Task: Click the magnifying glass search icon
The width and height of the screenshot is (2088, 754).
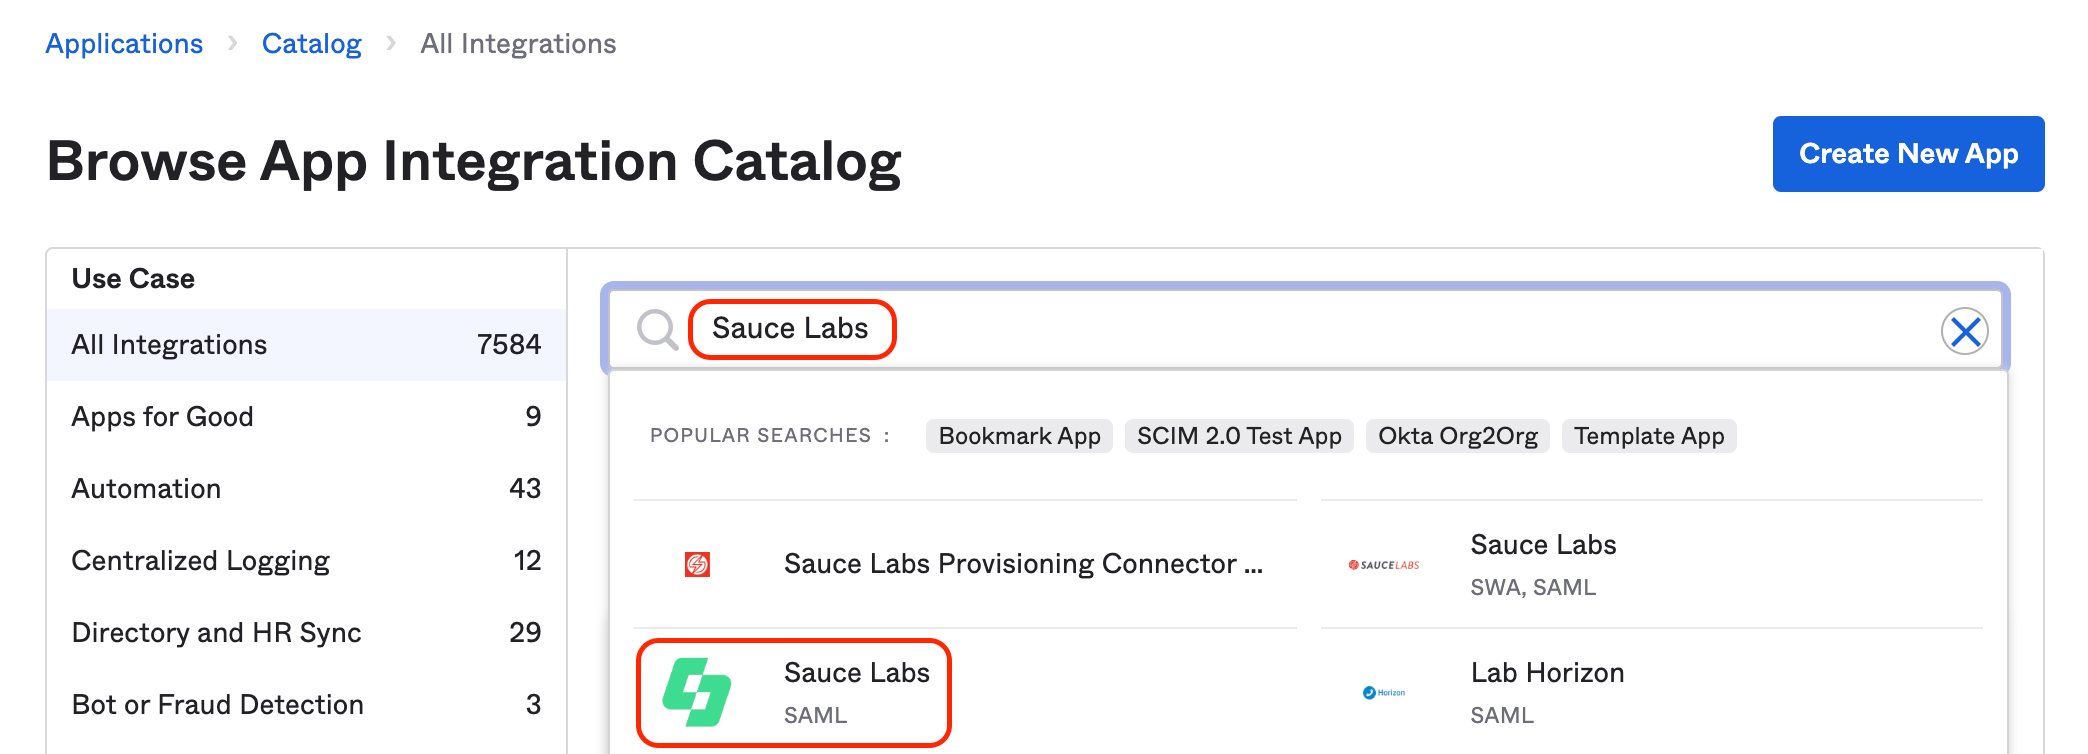Action: [657, 328]
